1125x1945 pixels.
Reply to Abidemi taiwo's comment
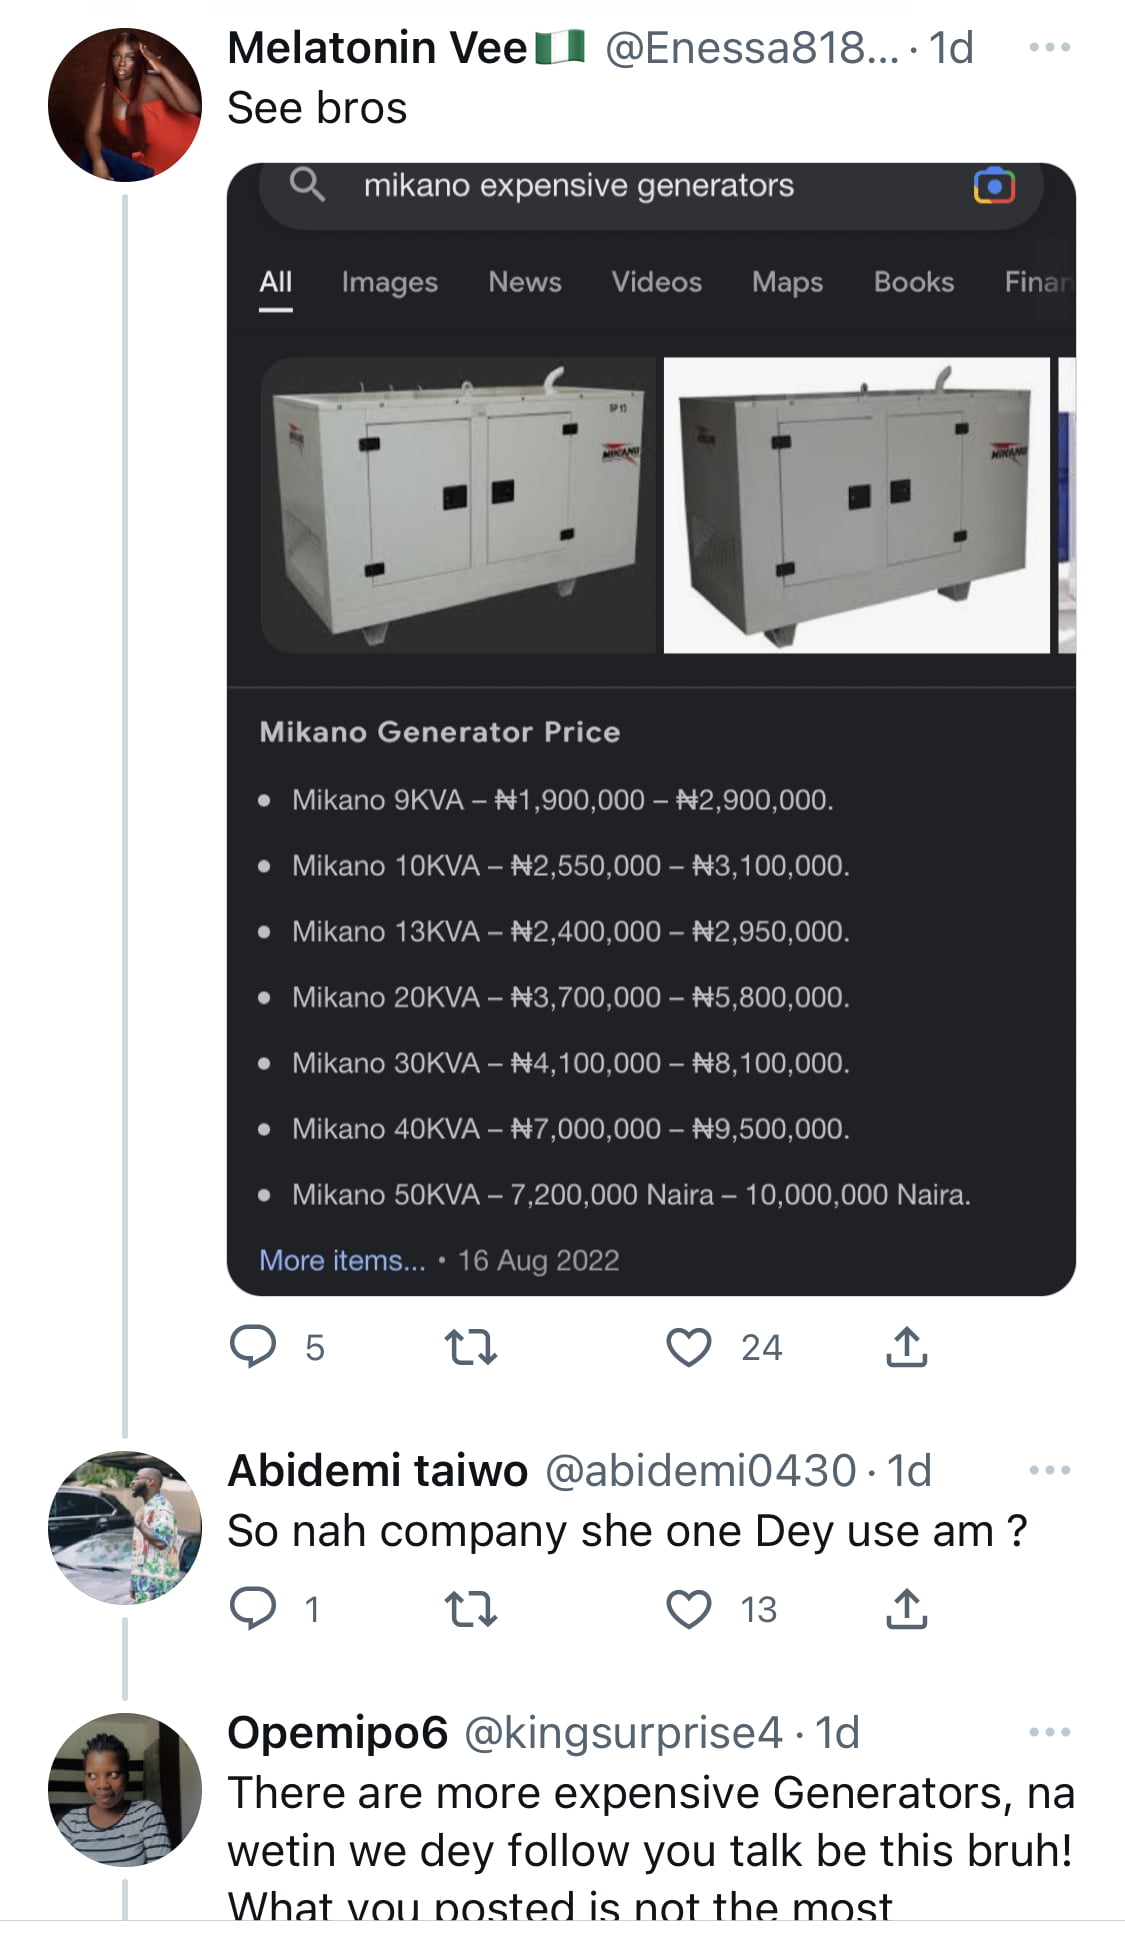click(x=253, y=1608)
